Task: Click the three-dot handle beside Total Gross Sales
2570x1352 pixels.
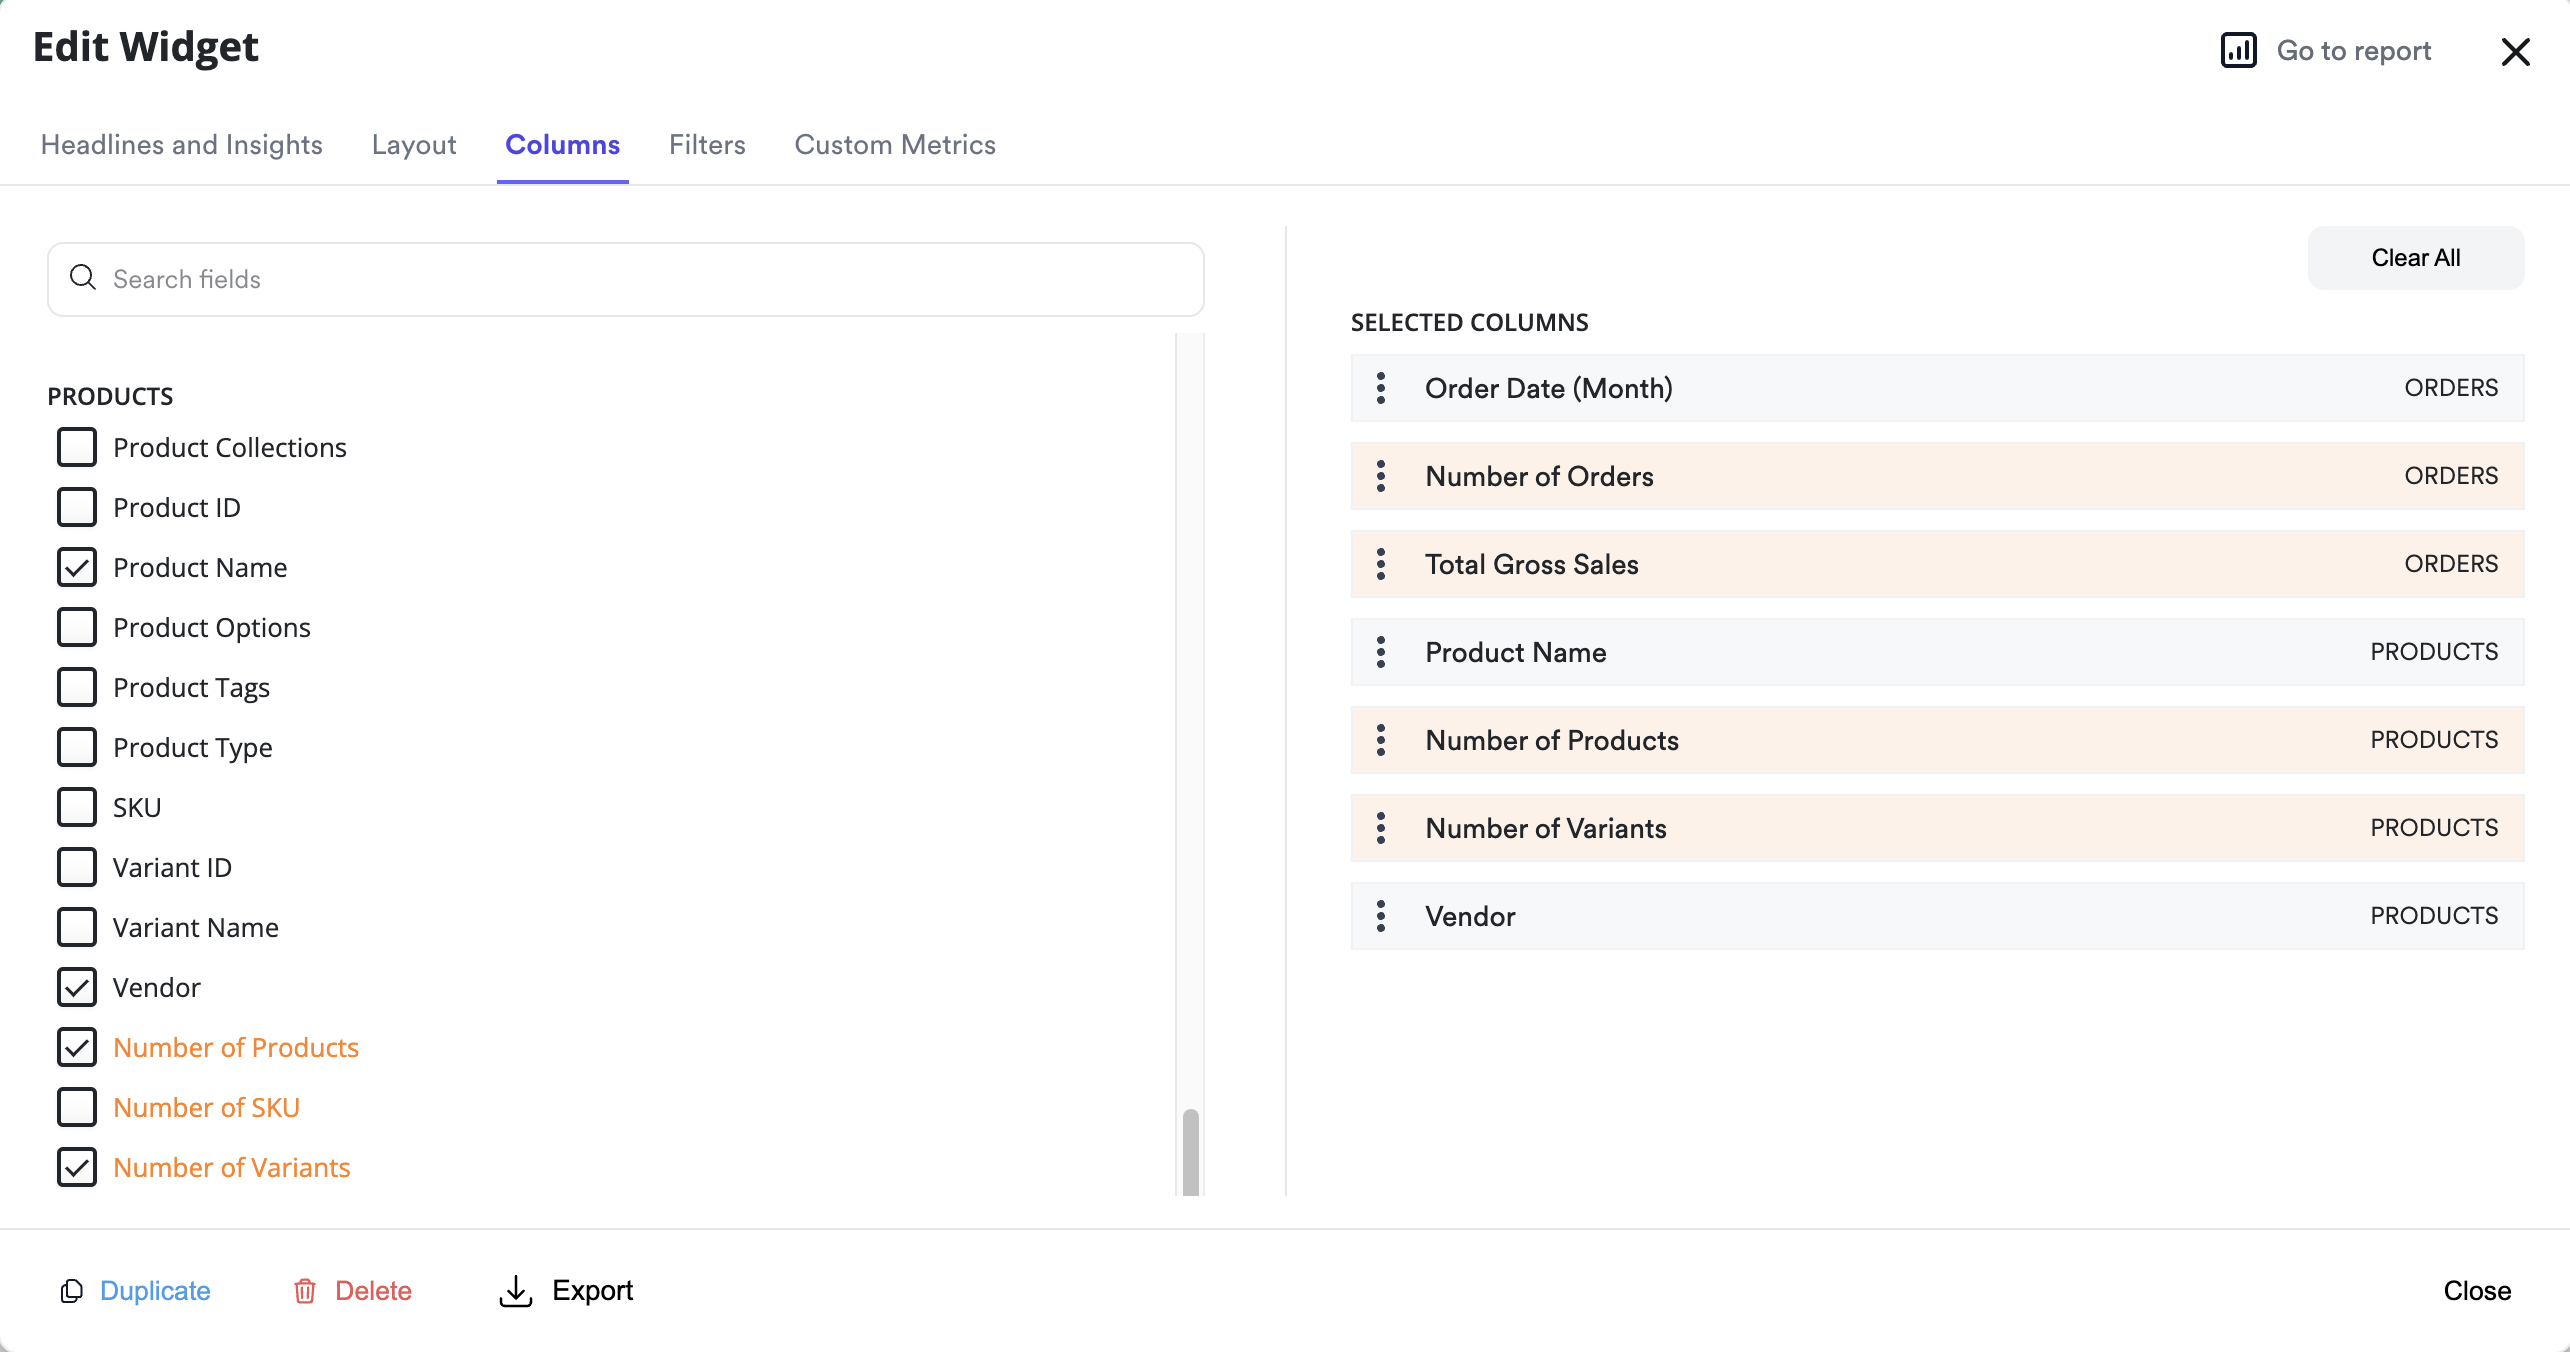Action: click(x=1381, y=564)
